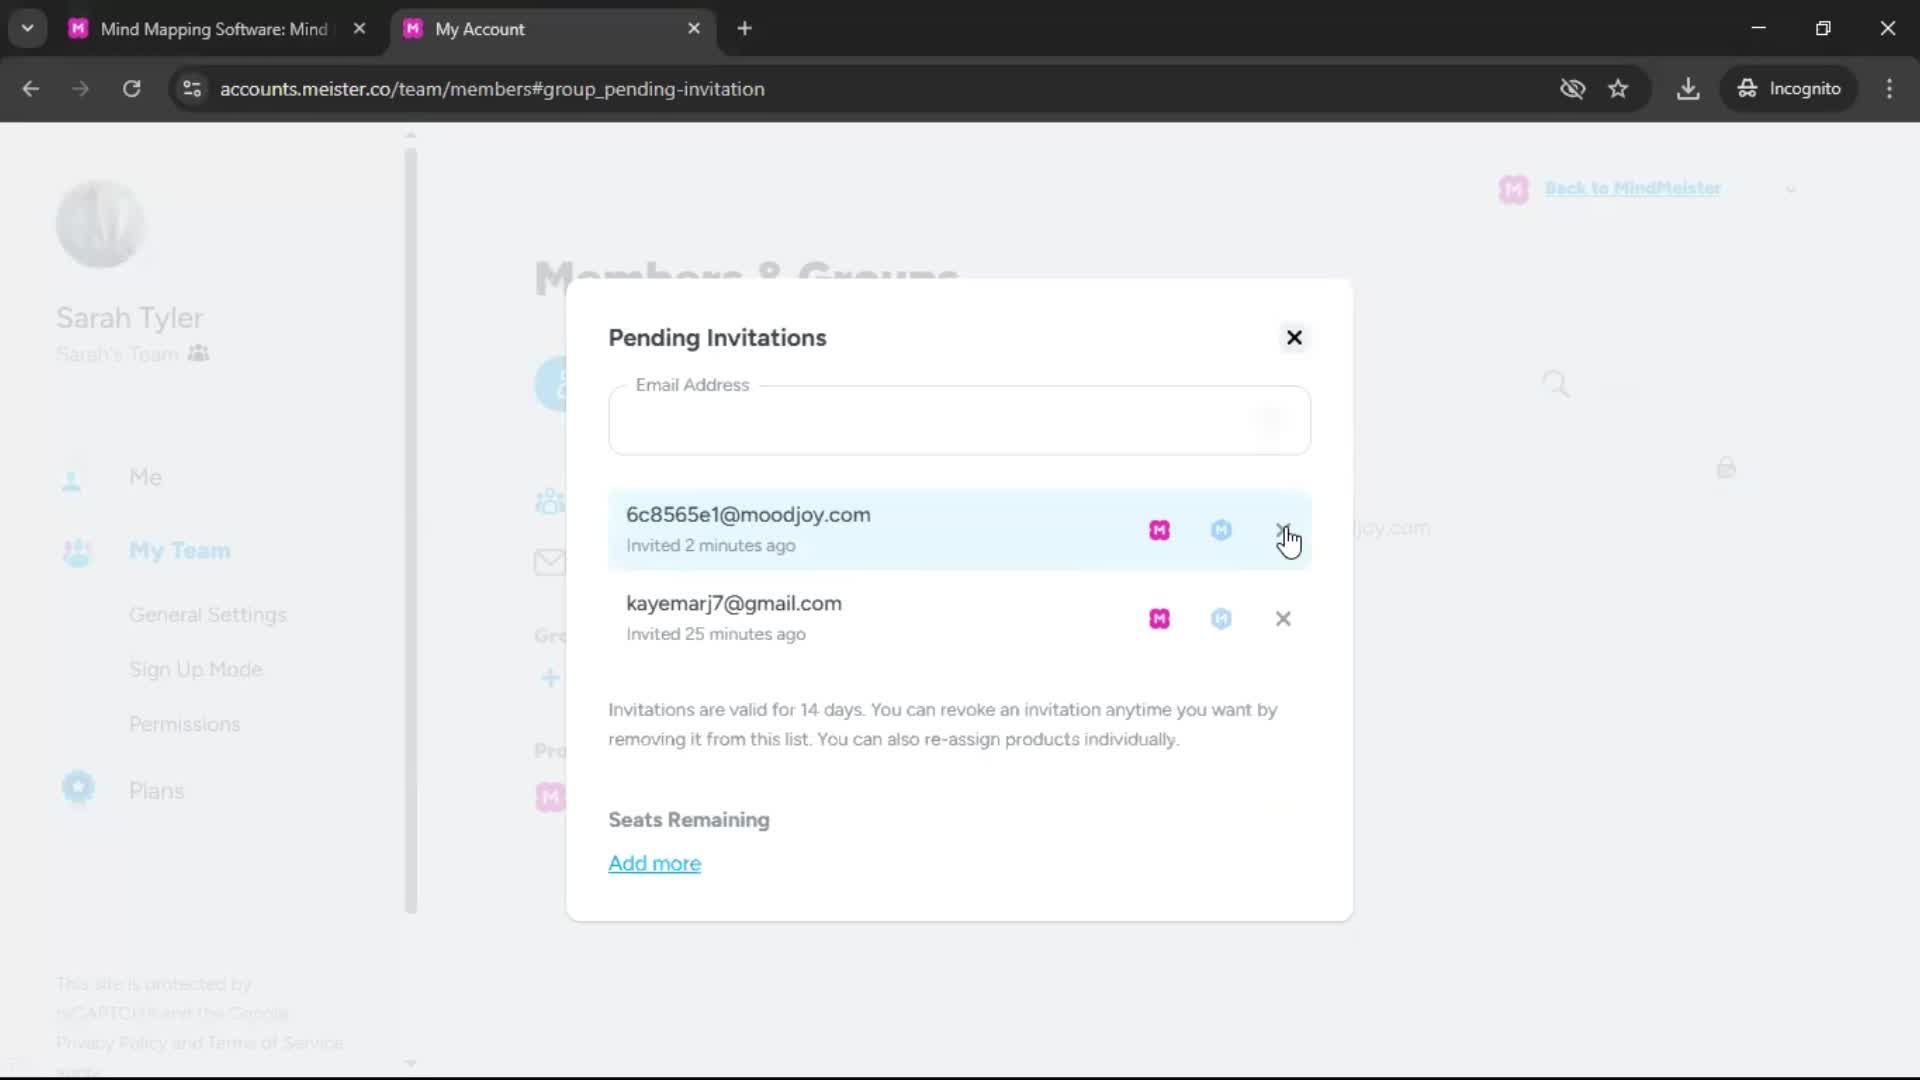Go back to previous page
The height and width of the screenshot is (1080, 1920).
31,89
